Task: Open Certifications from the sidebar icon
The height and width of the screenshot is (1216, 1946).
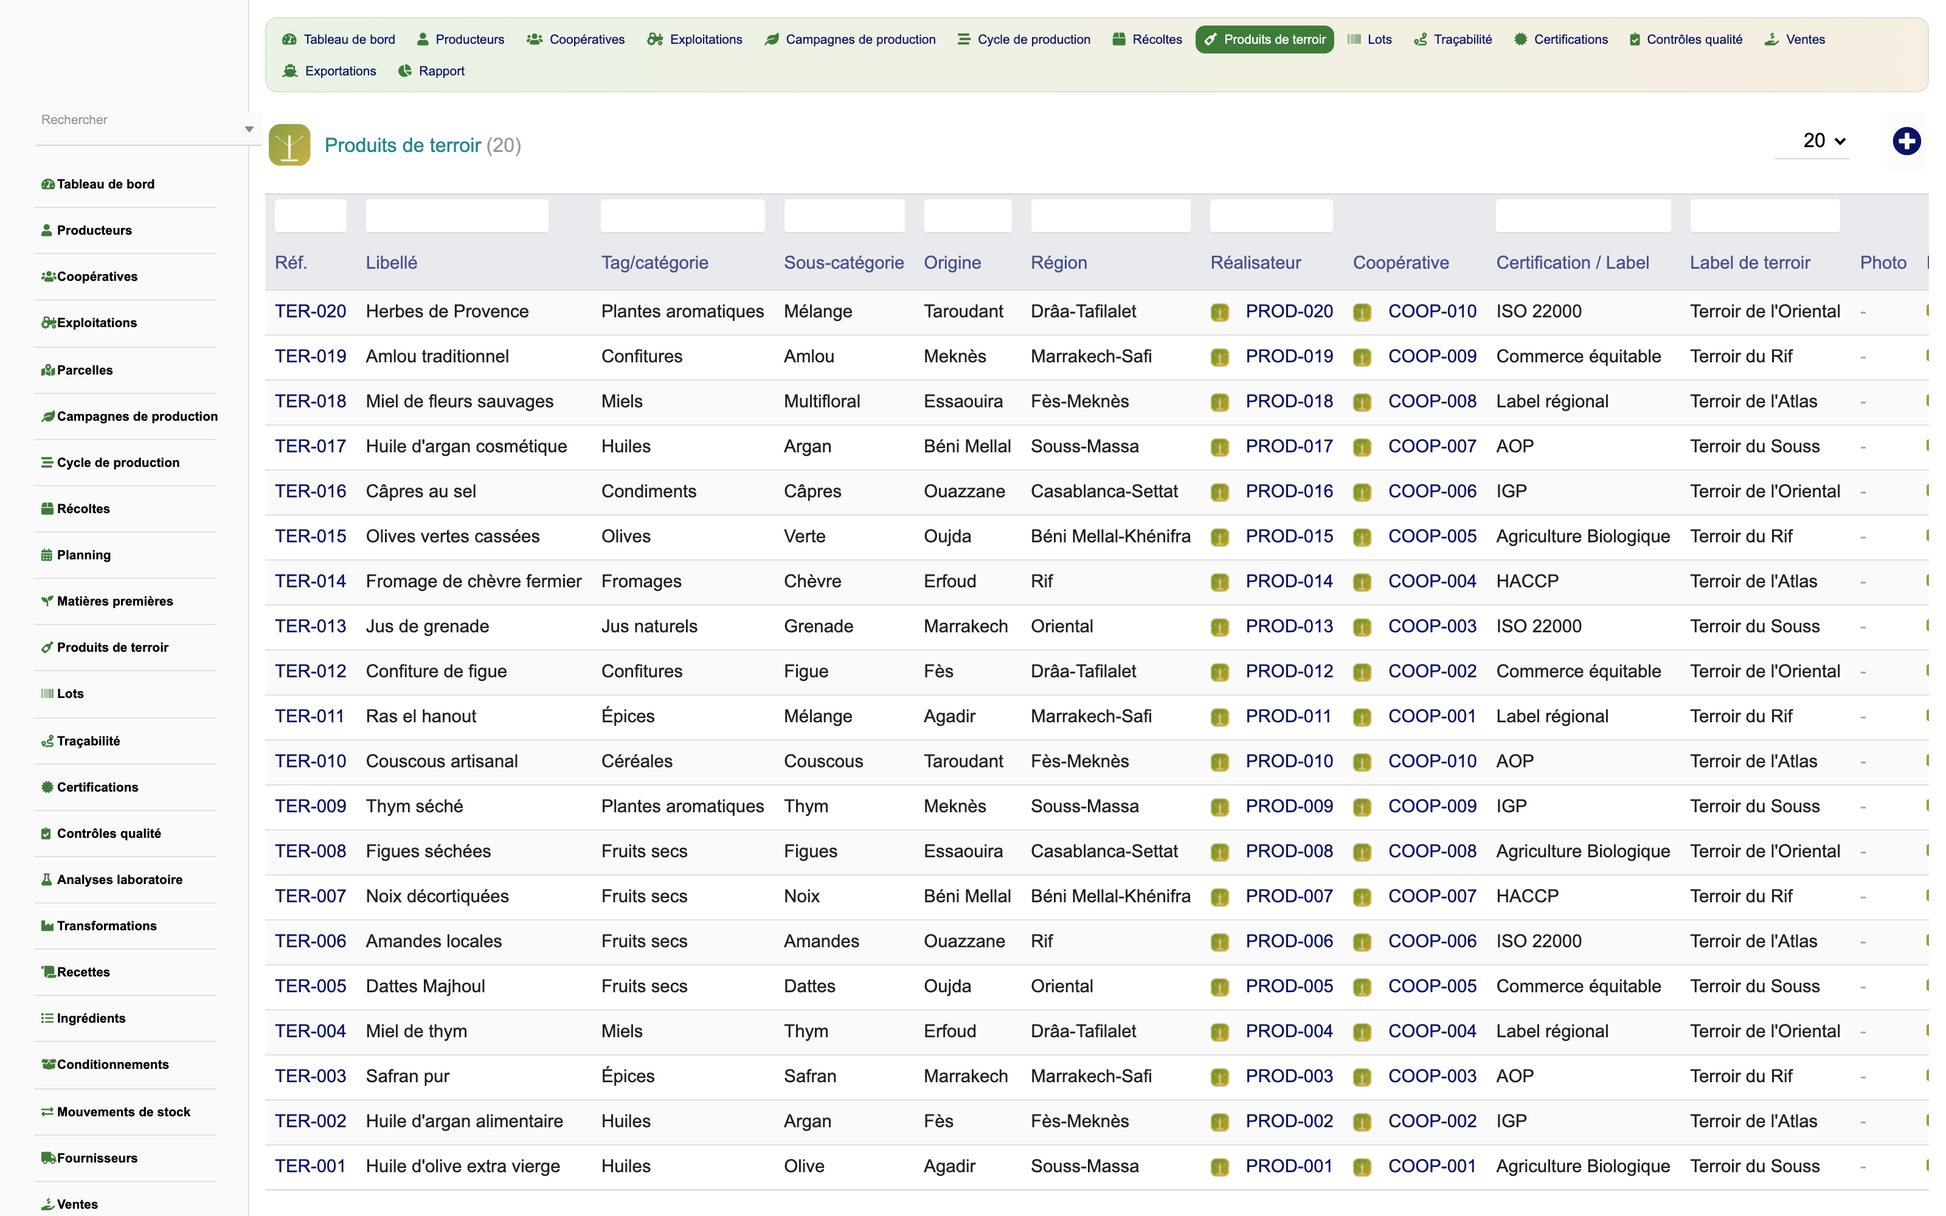Action: tap(46, 787)
